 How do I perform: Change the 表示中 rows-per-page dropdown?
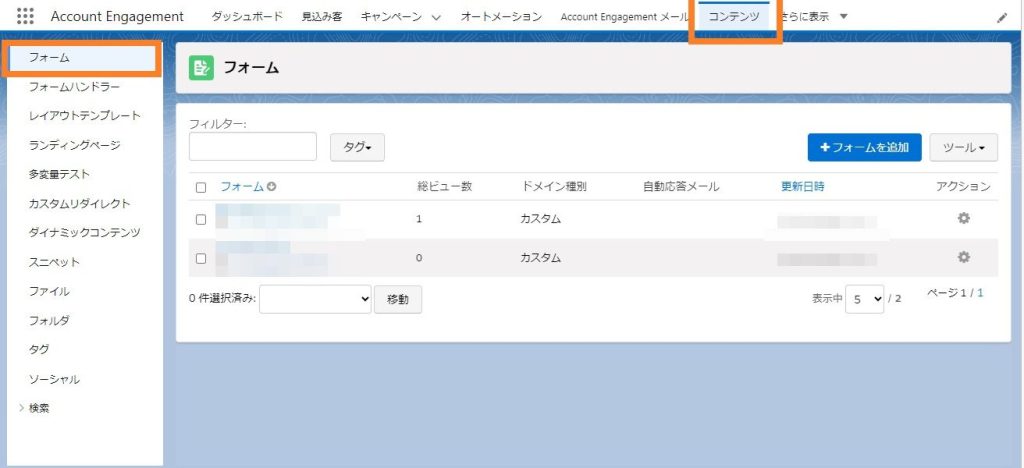pos(865,299)
